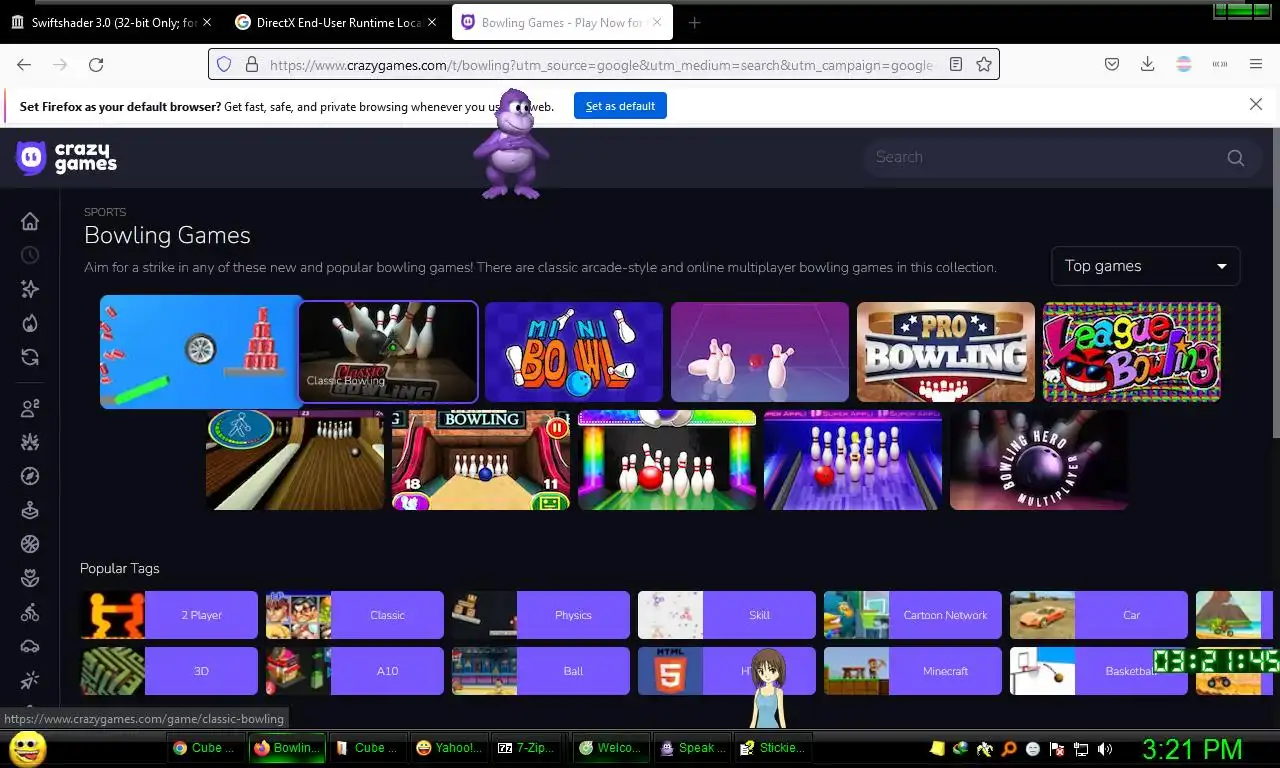Open 2 Player category icon in sidebar
Image resolution: width=1280 pixels, height=768 pixels.
(x=30, y=408)
